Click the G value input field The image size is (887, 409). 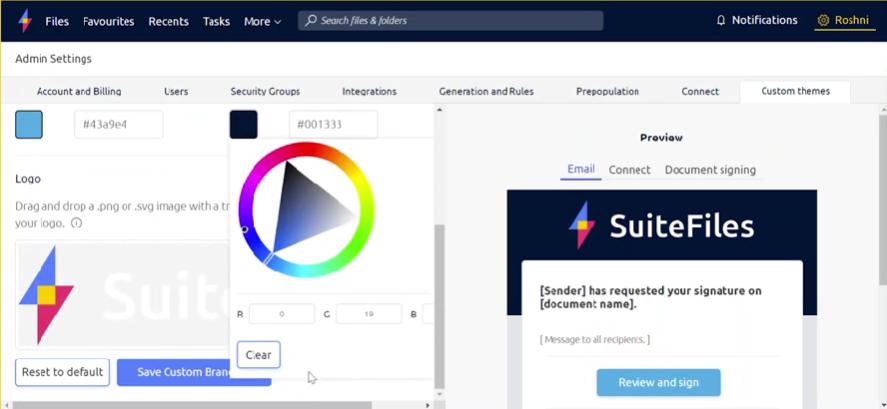369,314
